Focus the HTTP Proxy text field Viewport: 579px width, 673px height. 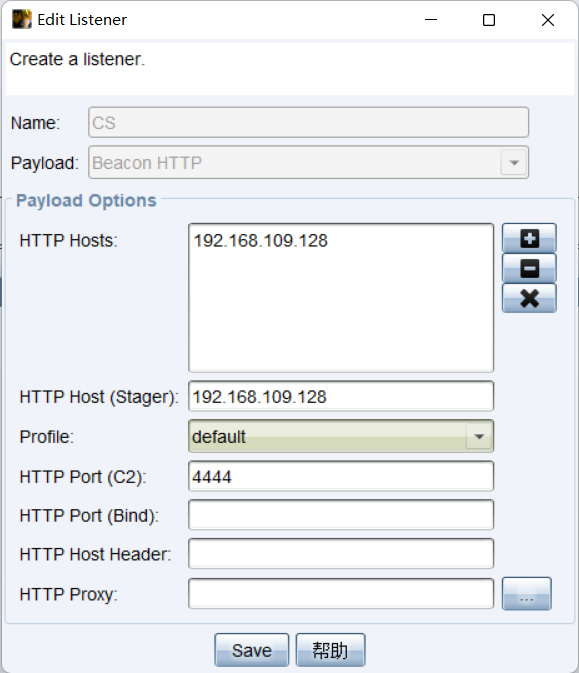click(341, 594)
